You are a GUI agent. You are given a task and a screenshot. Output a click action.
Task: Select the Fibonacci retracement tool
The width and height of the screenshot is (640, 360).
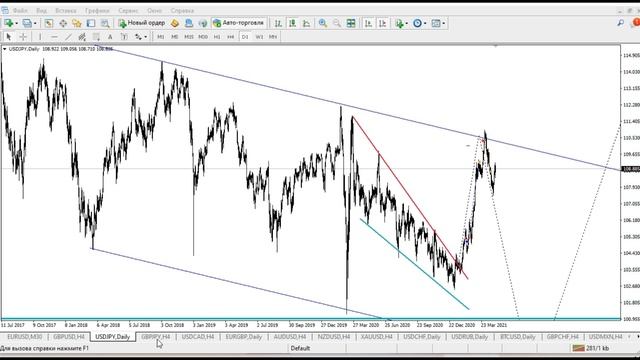[96, 37]
